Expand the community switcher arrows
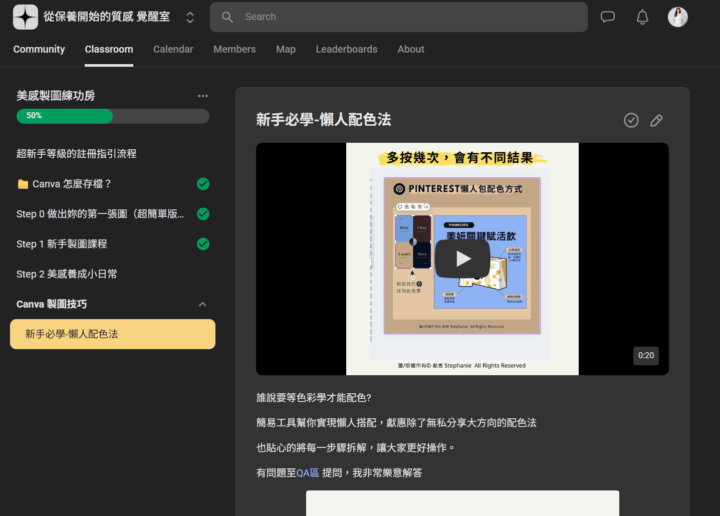Screen dimensions: 720x516 pos(190,17)
